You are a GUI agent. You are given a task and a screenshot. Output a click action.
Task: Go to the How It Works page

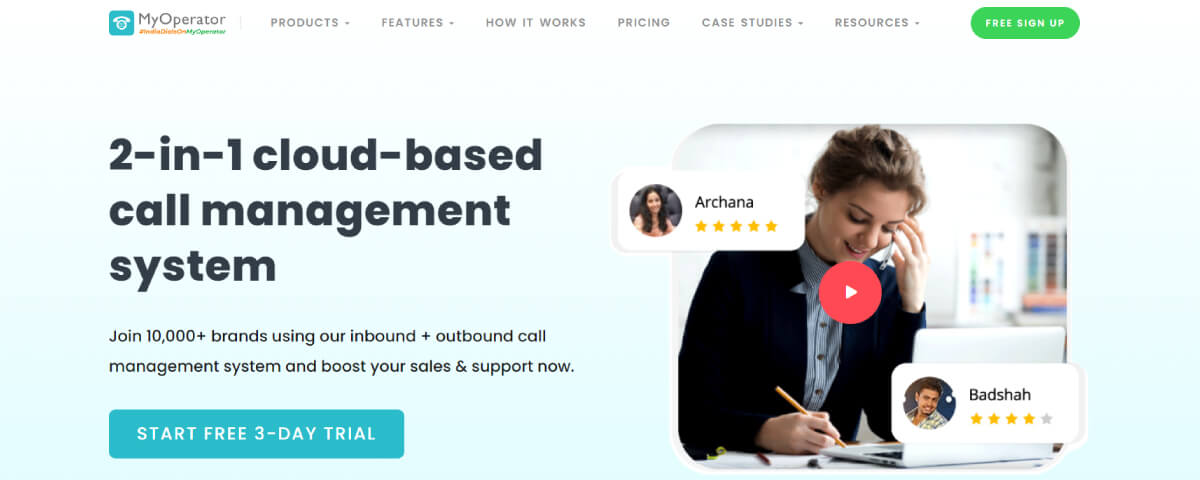[536, 22]
